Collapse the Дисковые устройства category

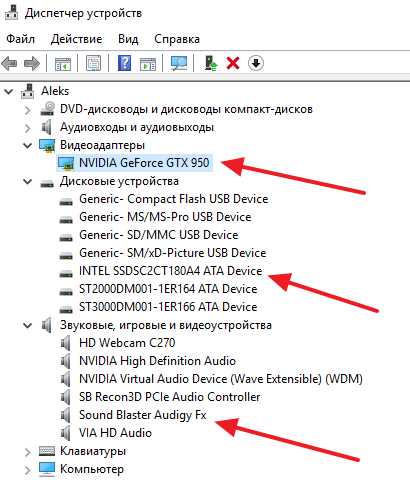coord(28,181)
